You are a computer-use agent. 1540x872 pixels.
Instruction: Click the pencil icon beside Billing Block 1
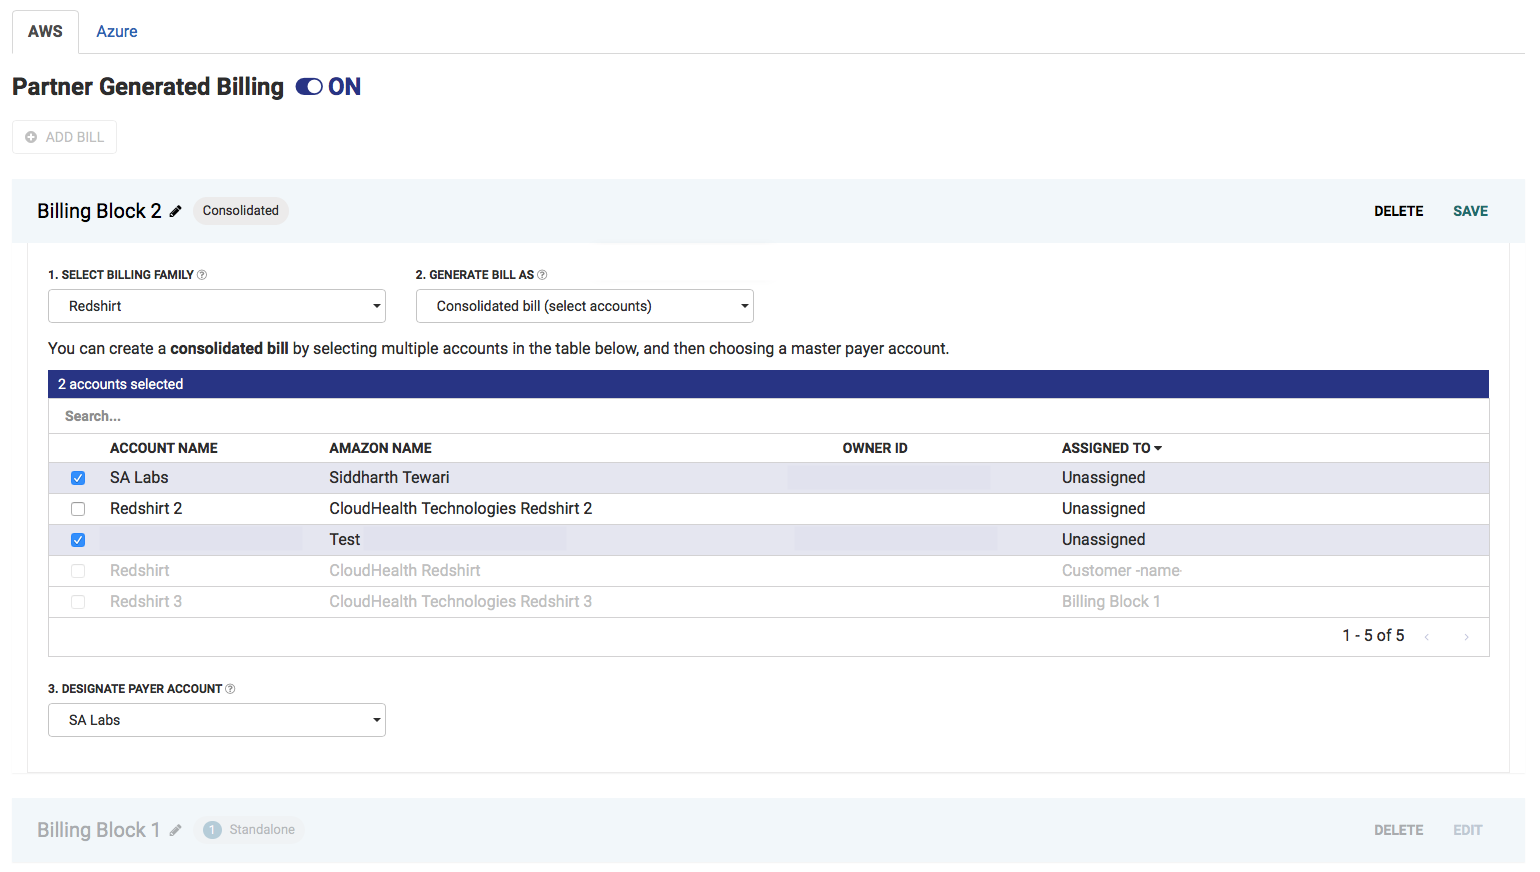[x=176, y=829]
